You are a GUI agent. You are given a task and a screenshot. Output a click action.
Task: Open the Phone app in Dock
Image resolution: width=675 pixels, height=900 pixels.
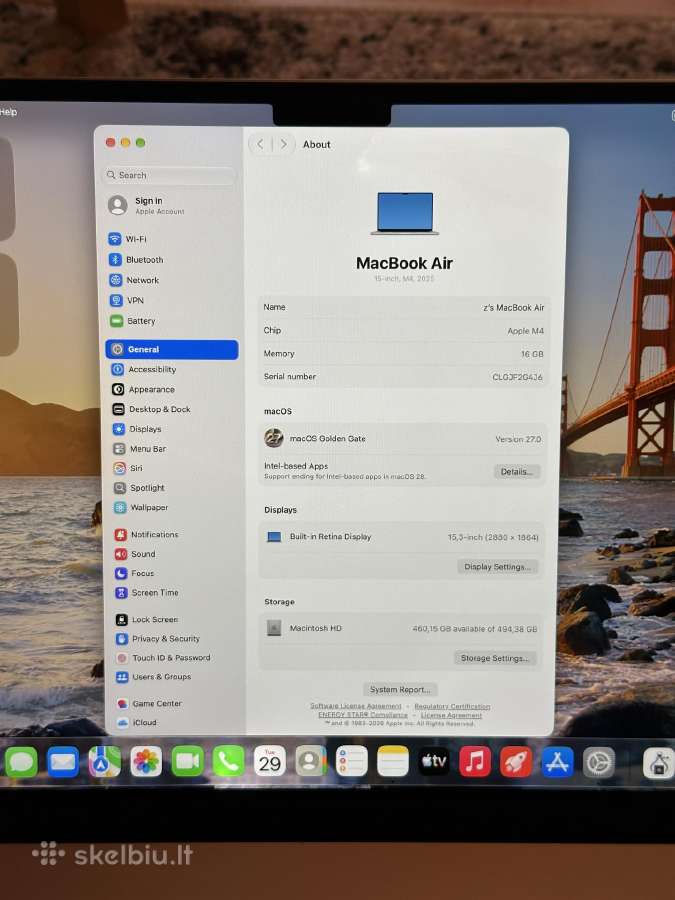(228, 762)
